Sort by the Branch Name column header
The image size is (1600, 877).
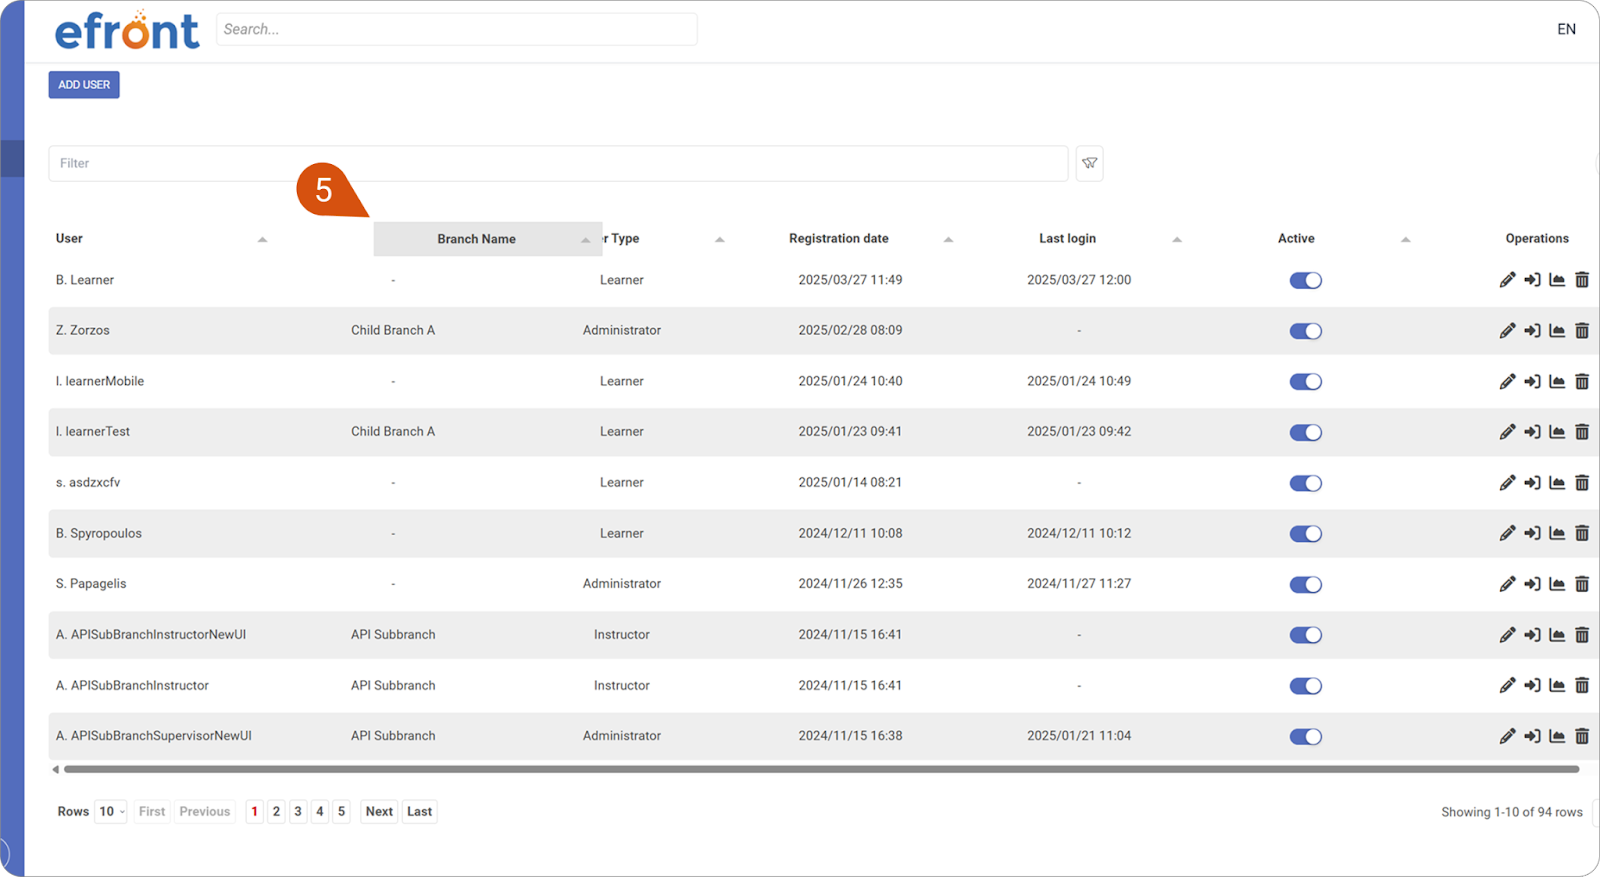click(477, 239)
